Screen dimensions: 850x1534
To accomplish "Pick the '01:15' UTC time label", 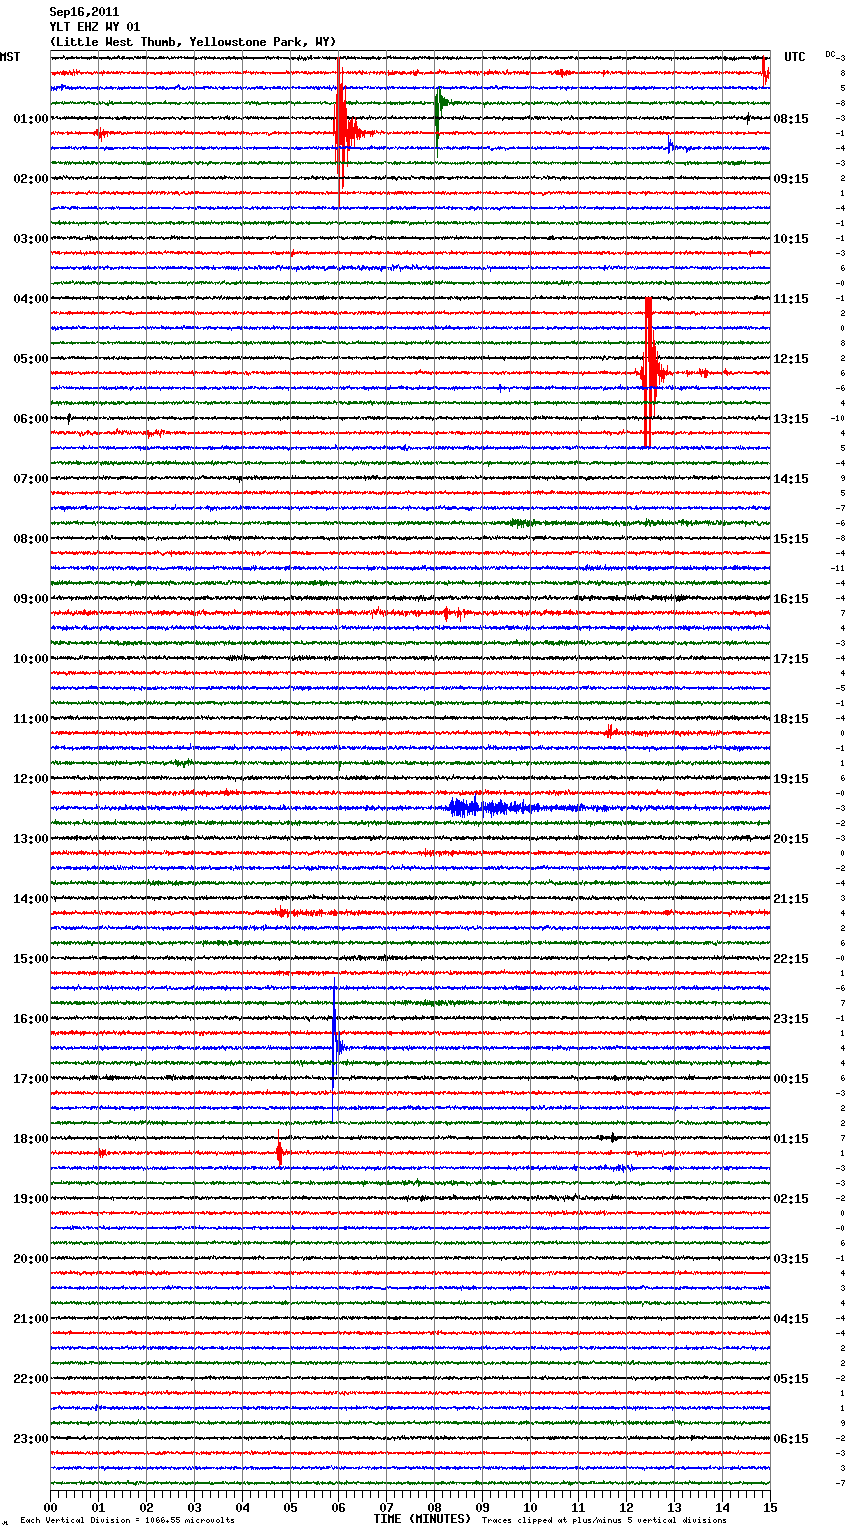I will (x=791, y=1139).
